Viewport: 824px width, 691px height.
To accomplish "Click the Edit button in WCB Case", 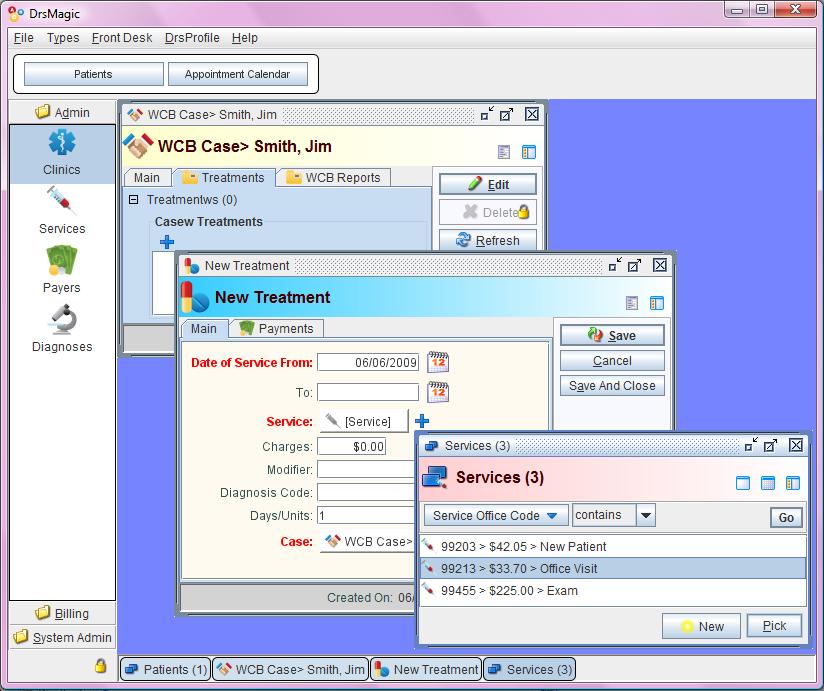I will tap(488, 184).
